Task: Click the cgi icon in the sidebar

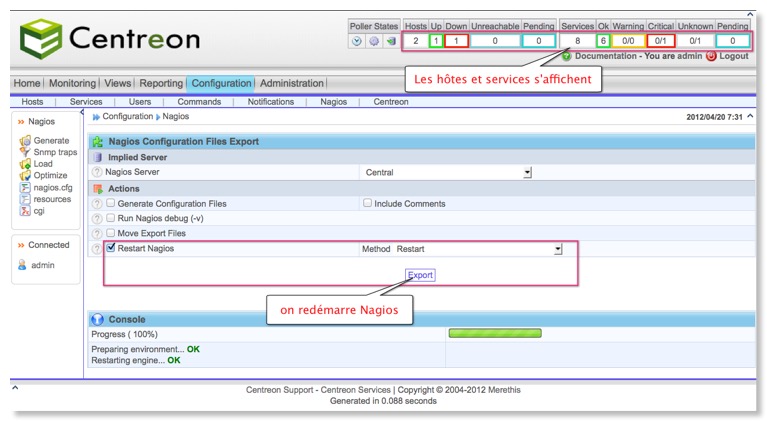Action: point(25,211)
